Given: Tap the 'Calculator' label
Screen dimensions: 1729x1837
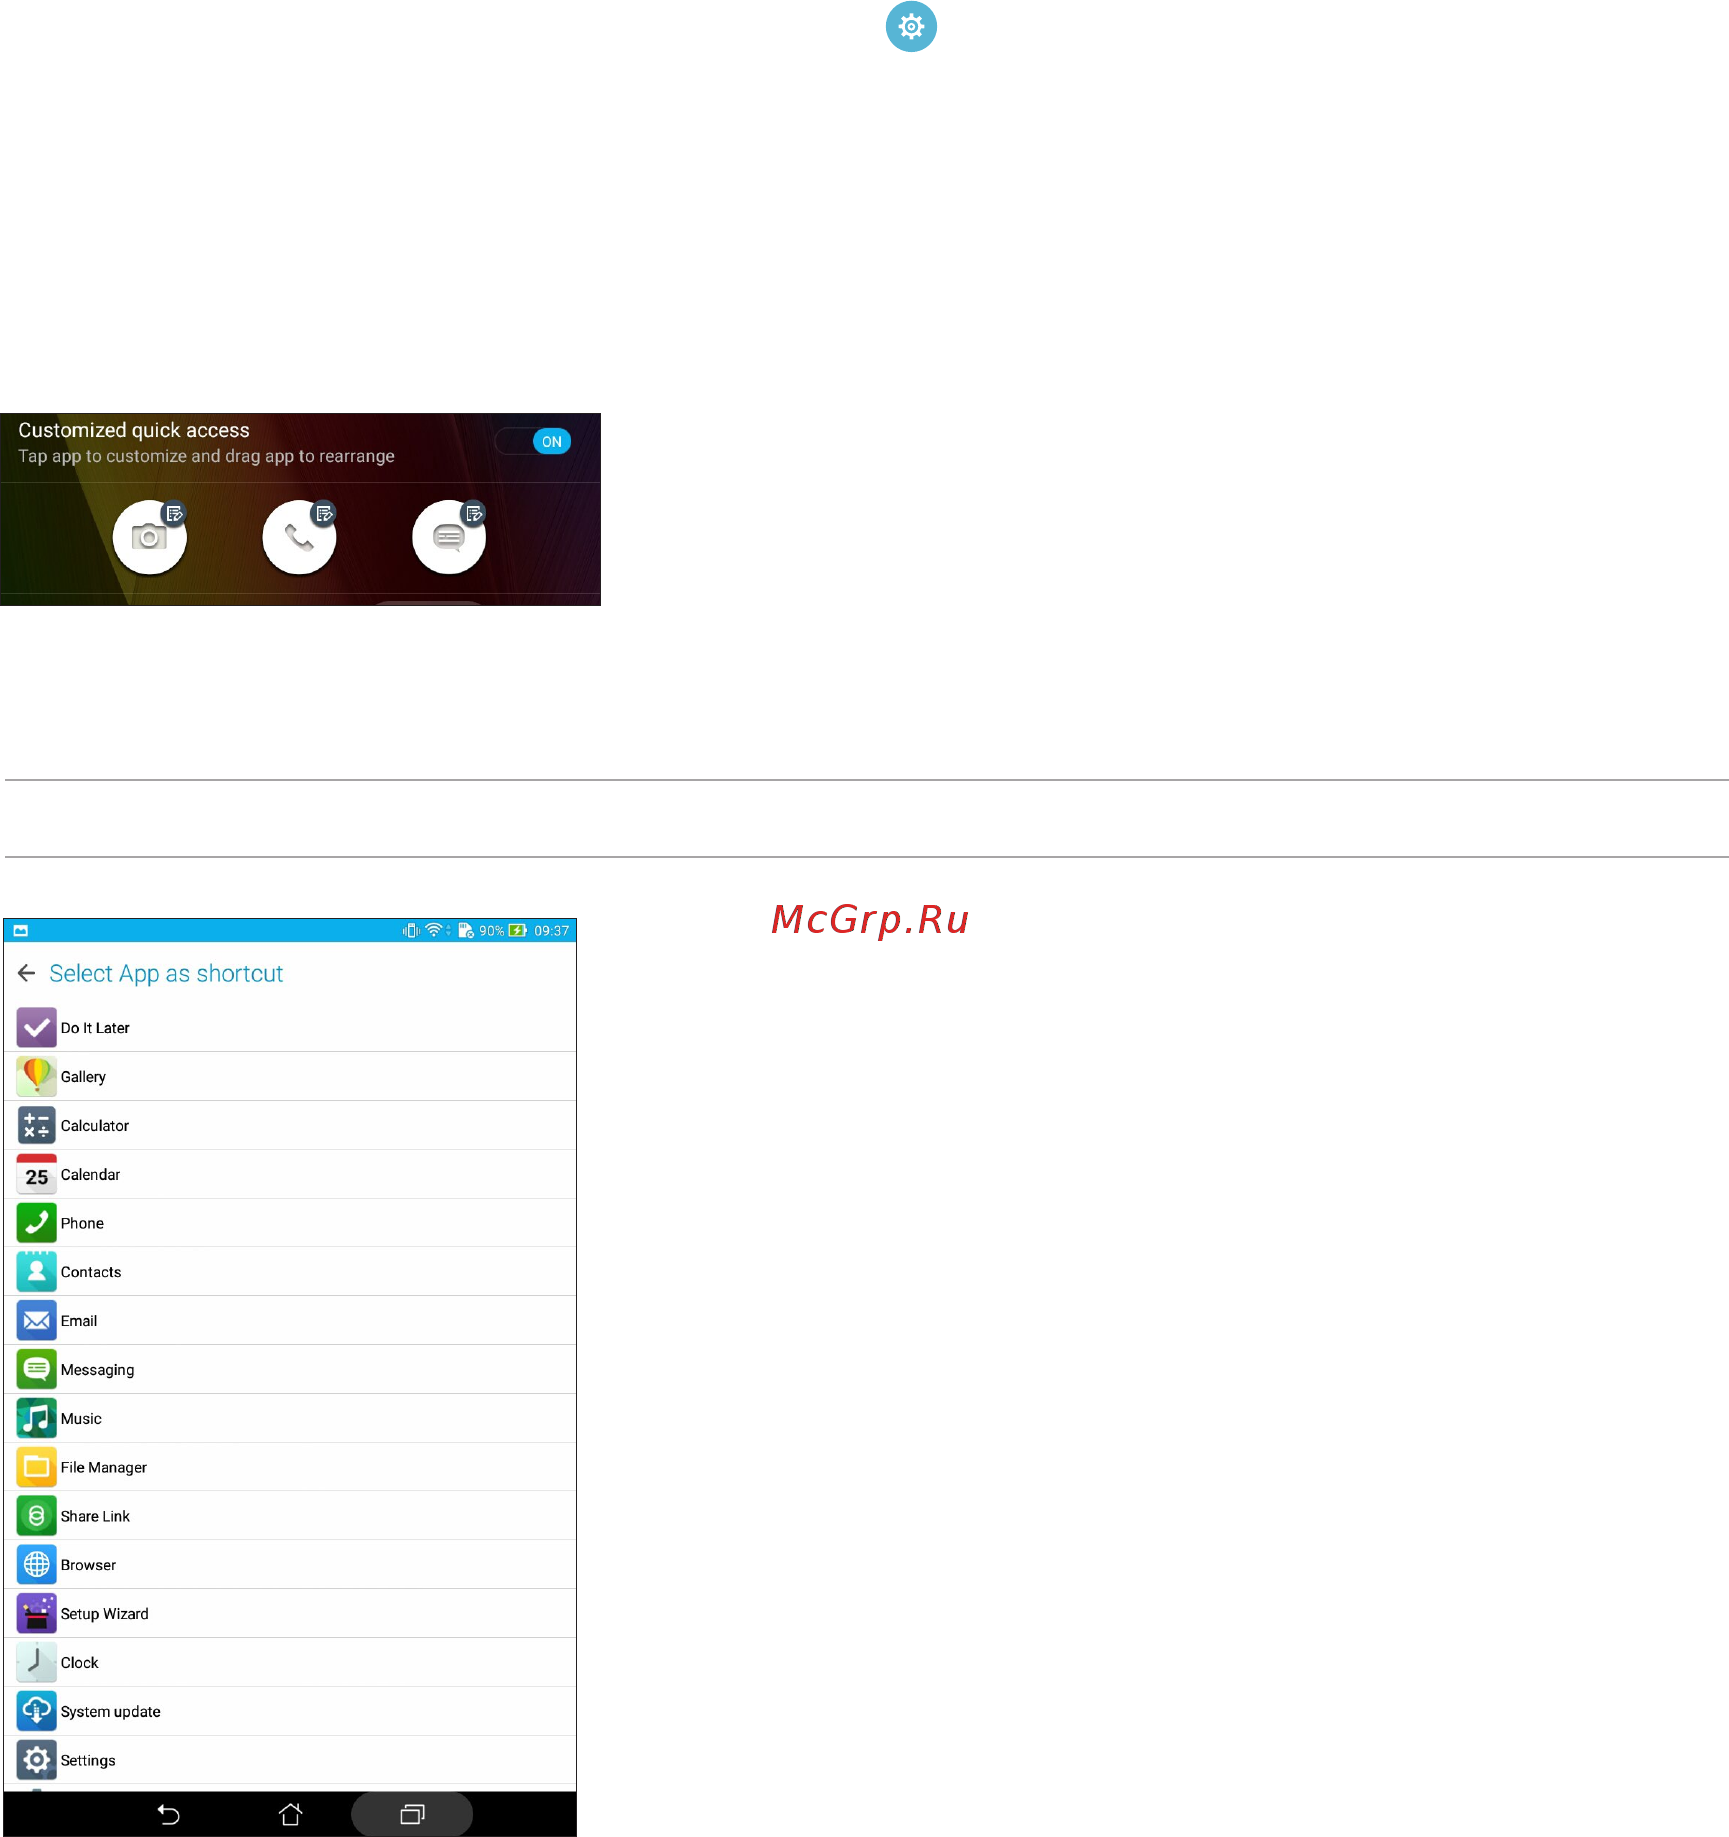Looking at the screenshot, I should [95, 1126].
